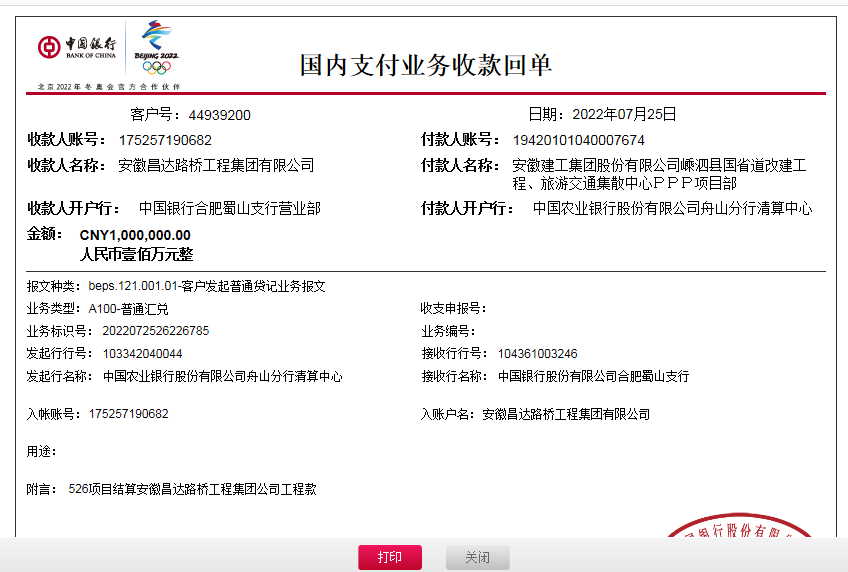Click originating bank number 103342040044

pos(142,354)
